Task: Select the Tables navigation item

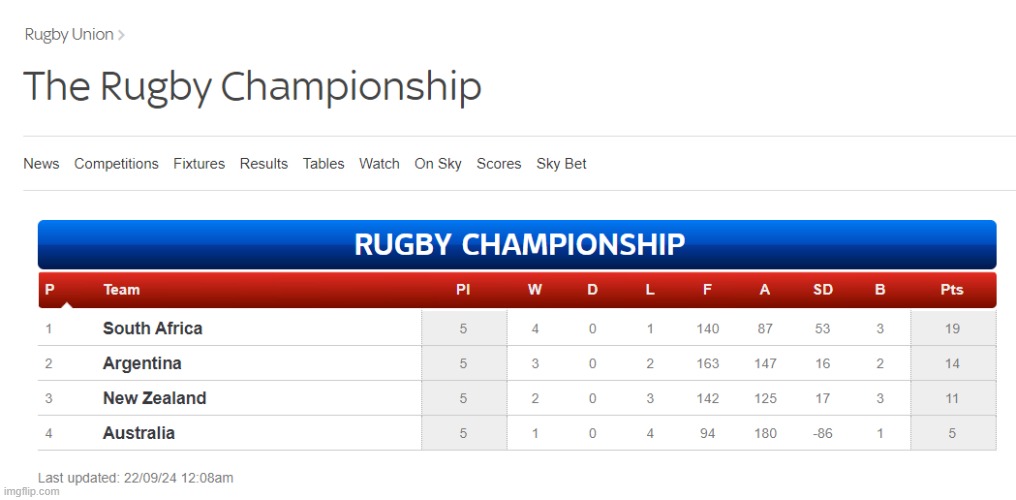Action: click(x=323, y=164)
